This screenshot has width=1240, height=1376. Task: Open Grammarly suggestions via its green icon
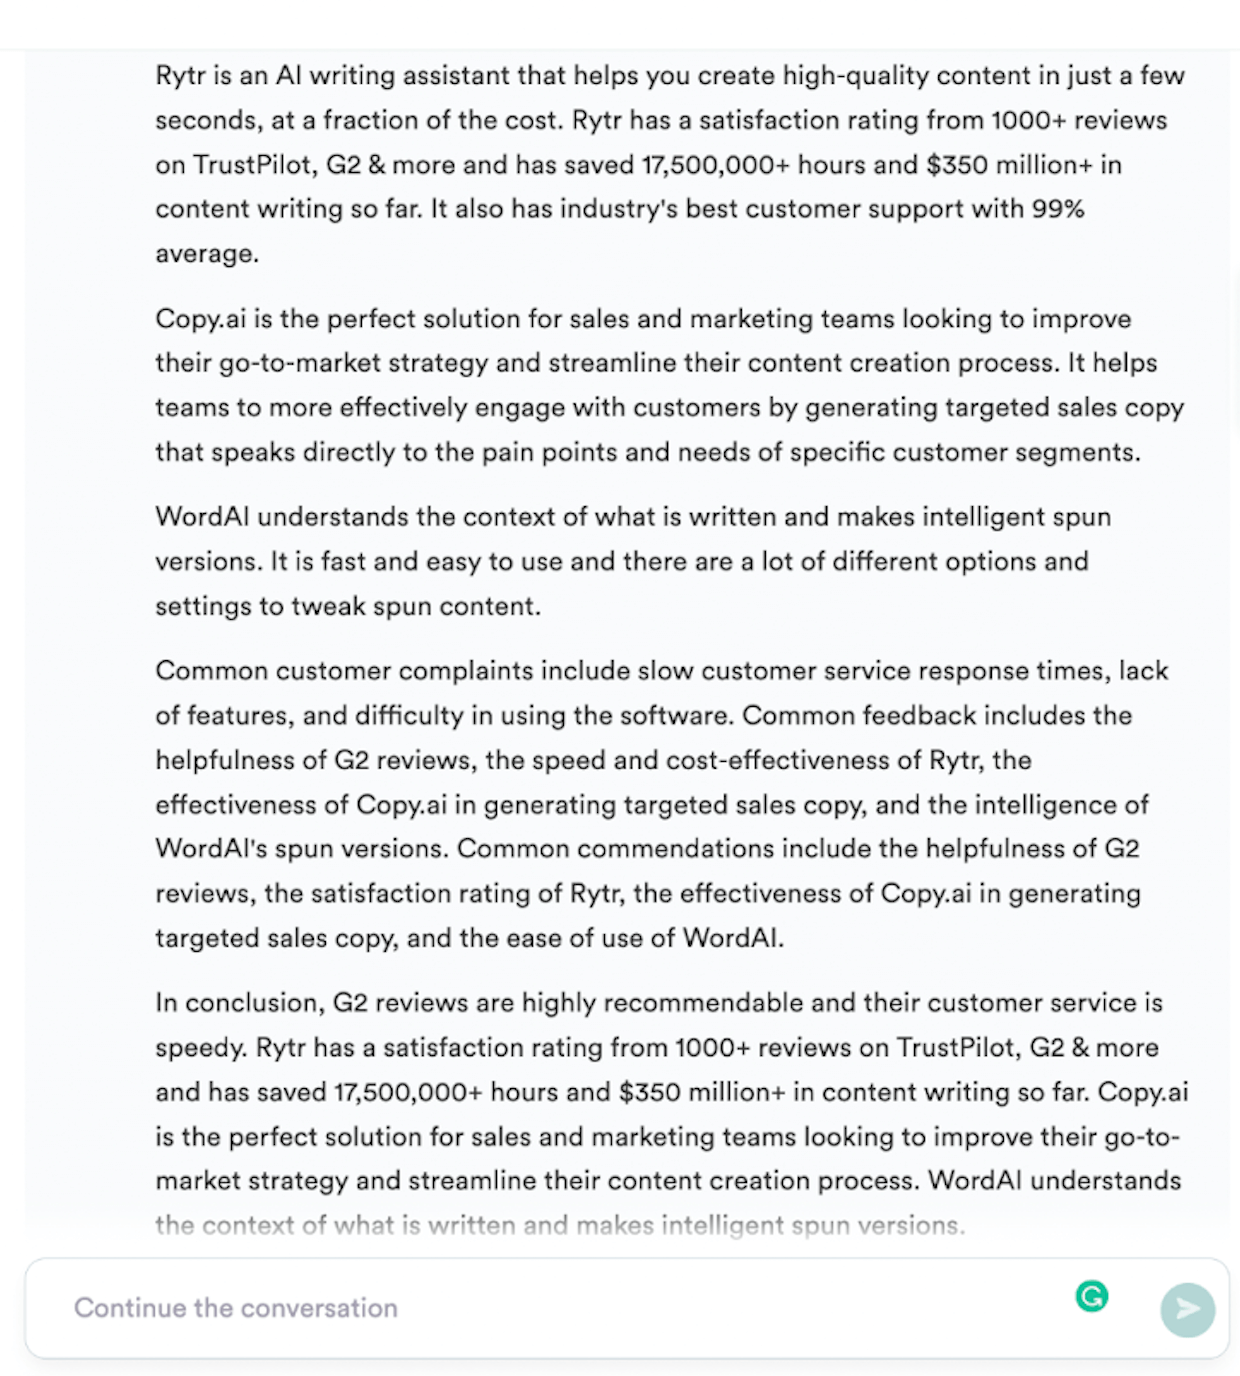(1093, 1296)
